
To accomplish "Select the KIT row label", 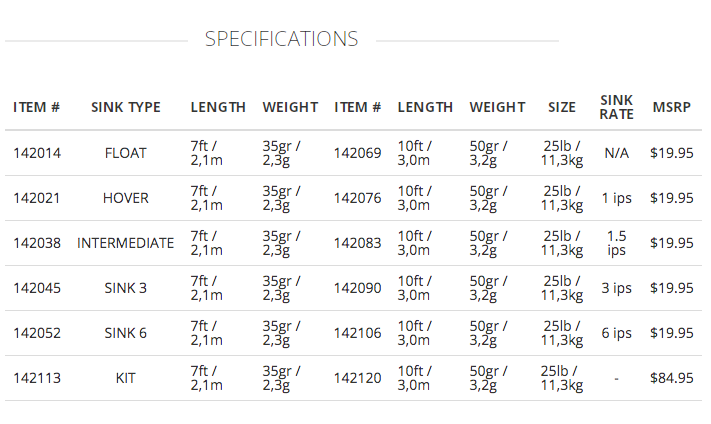I will pyautogui.click(x=126, y=378).
